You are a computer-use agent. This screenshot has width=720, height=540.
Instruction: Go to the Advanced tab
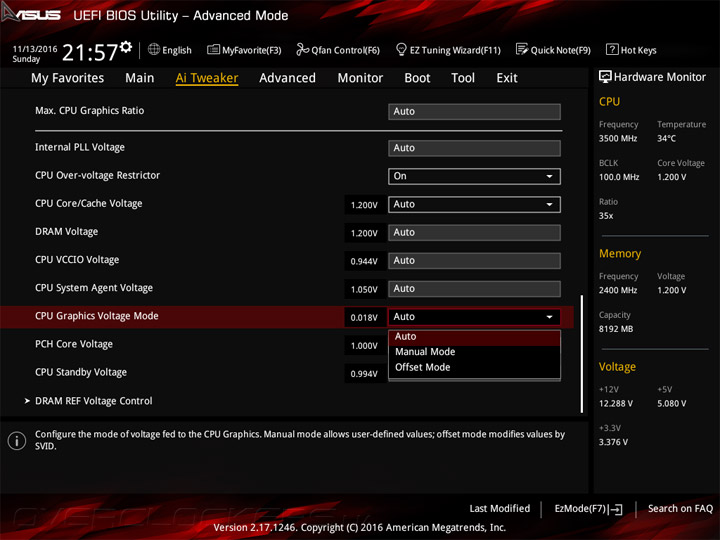pyautogui.click(x=287, y=78)
